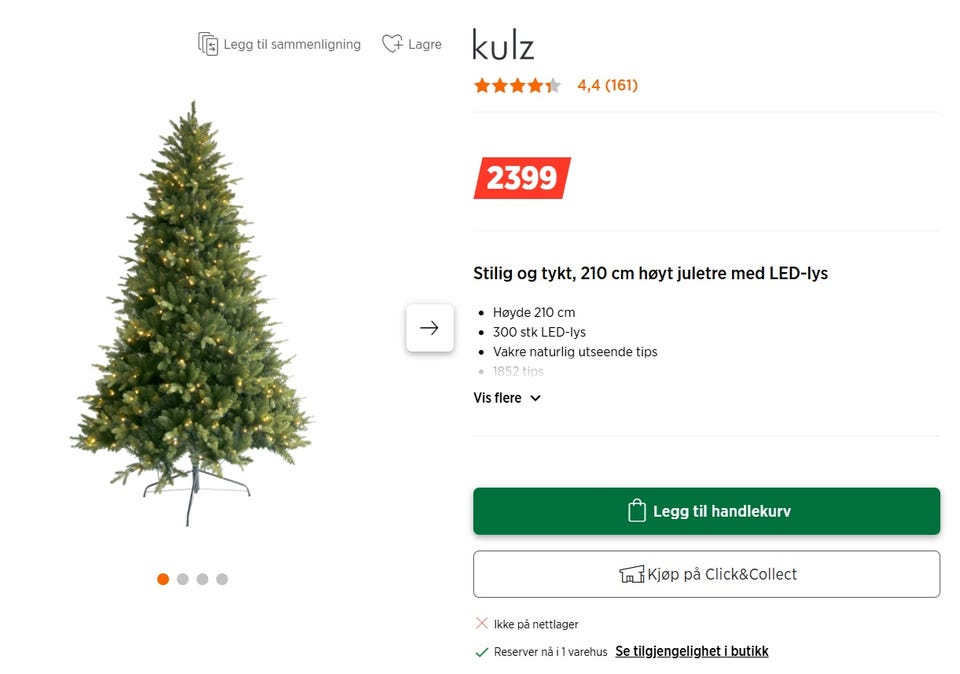Select the second carousel dot

pyautogui.click(x=182, y=579)
